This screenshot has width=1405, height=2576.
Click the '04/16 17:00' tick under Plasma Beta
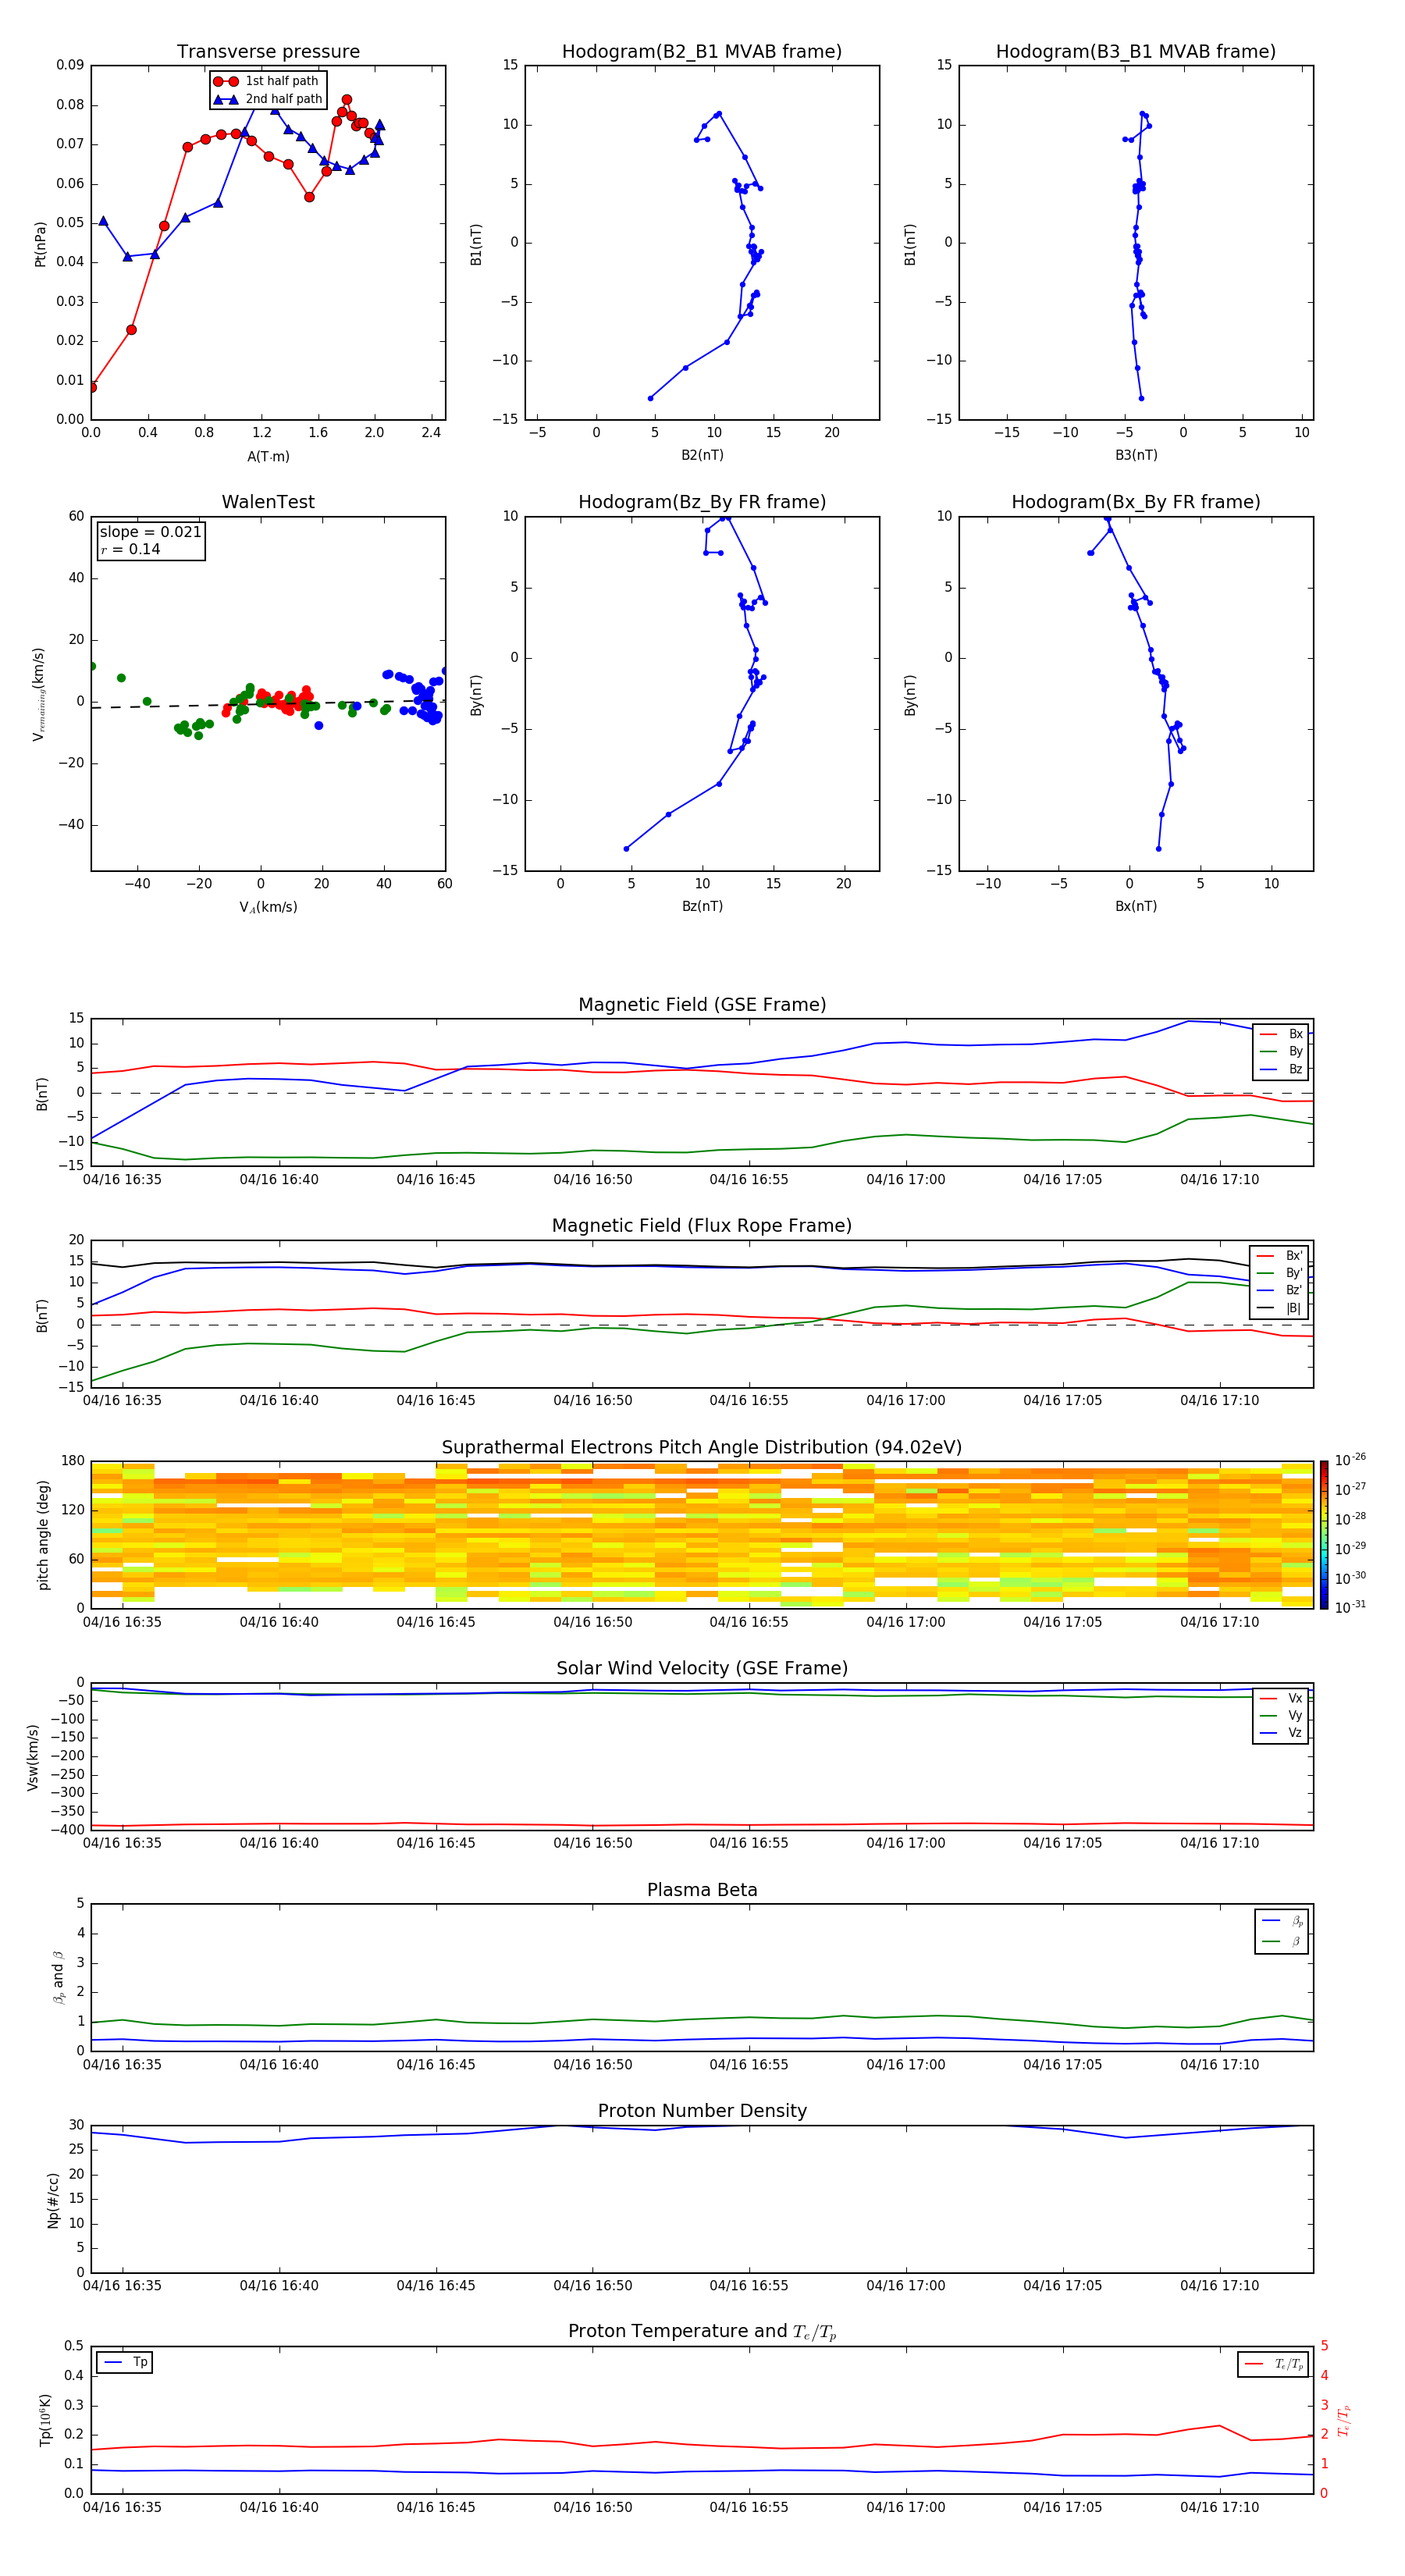[x=905, y=2065]
